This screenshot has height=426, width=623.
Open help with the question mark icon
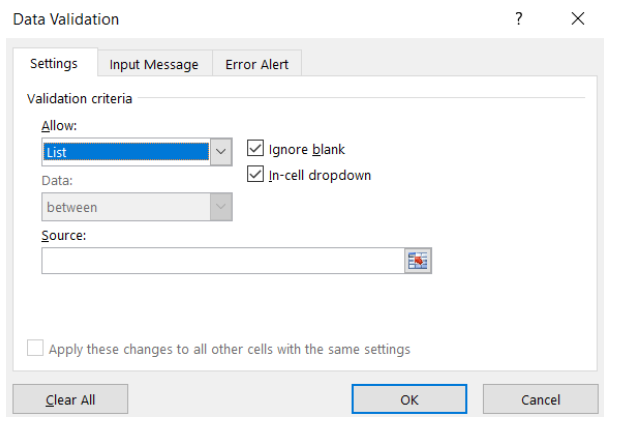point(519,19)
